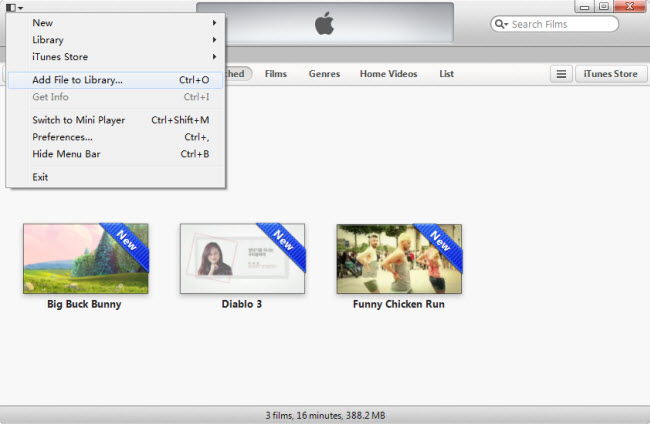Expand the iTunes Store submenu
The height and width of the screenshot is (424, 650).
(115, 57)
